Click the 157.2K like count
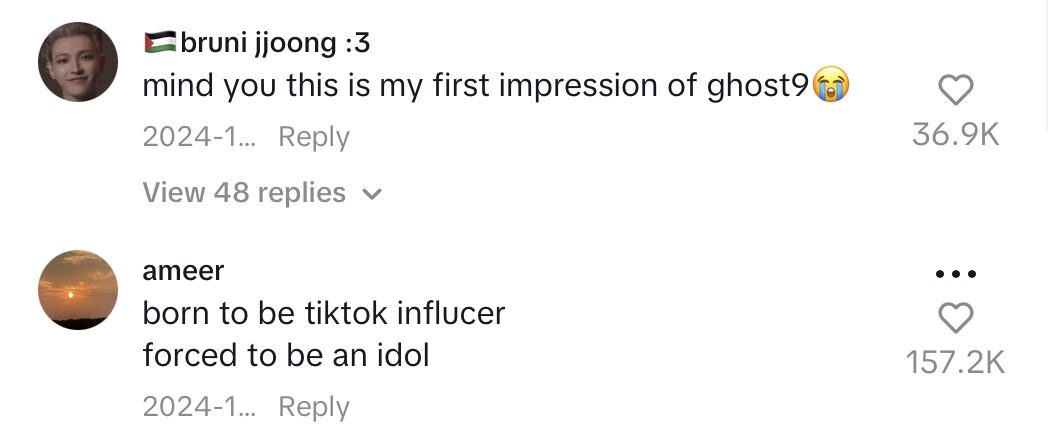This screenshot has width=1048, height=430. pyautogui.click(x=955, y=362)
